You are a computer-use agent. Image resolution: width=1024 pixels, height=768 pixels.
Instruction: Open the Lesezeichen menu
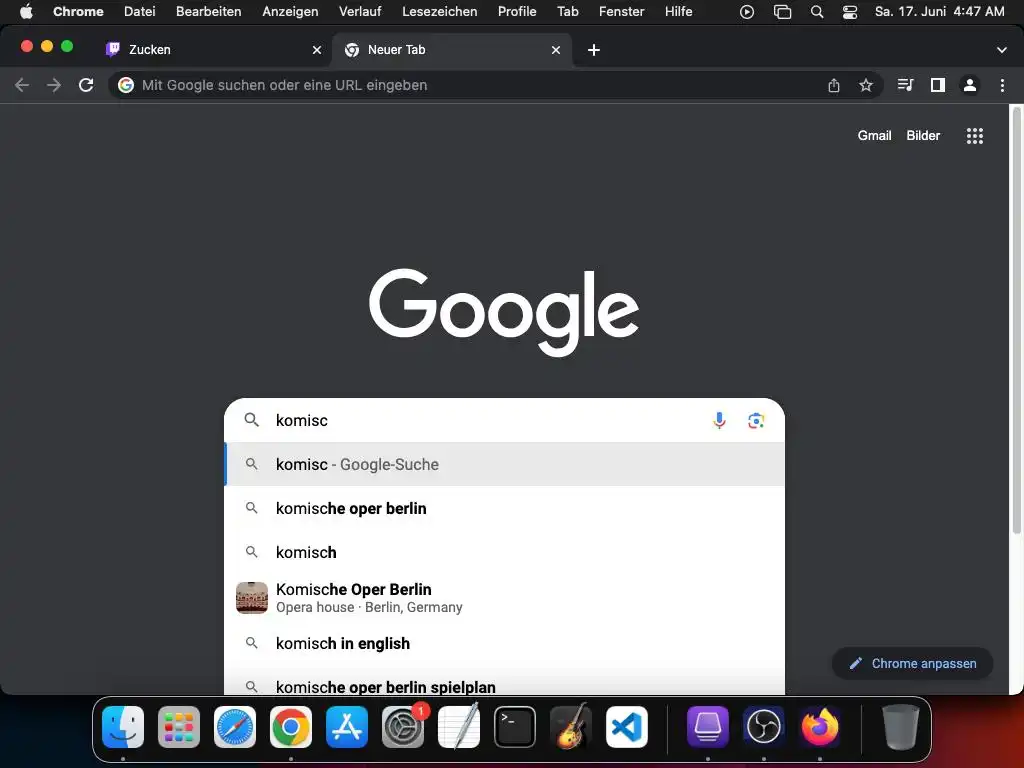click(440, 12)
